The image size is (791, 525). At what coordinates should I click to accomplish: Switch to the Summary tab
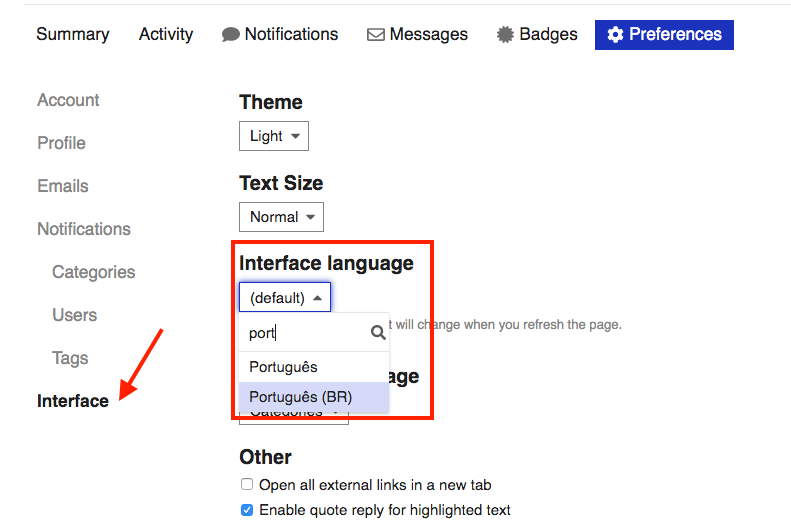(71, 34)
